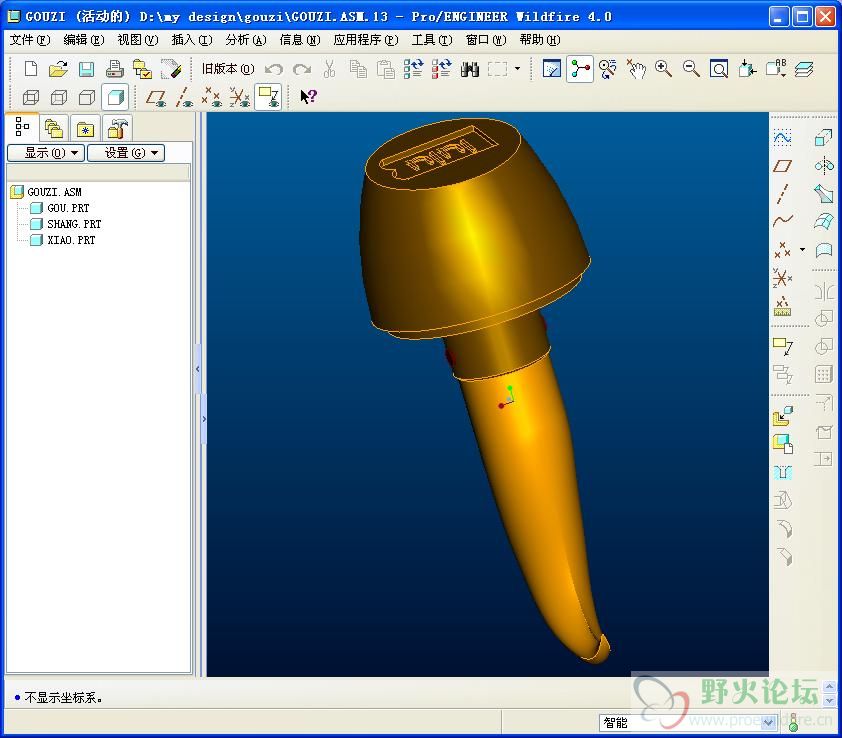This screenshot has width=842, height=738.
Task: Click the context help pointer icon
Action: [308, 97]
